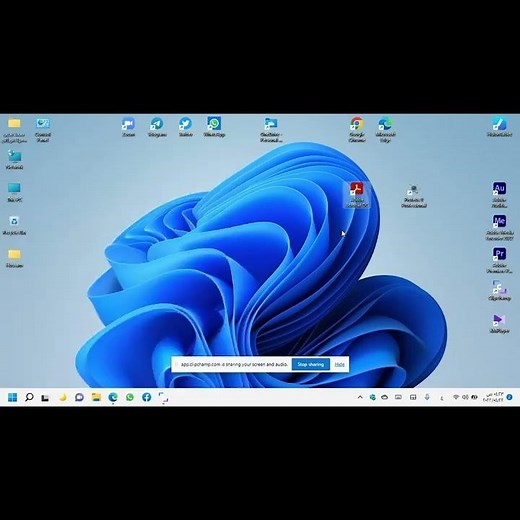The height and width of the screenshot is (520, 520).
Task: Open File Explorer from the taskbar
Action: [x=96, y=397]
